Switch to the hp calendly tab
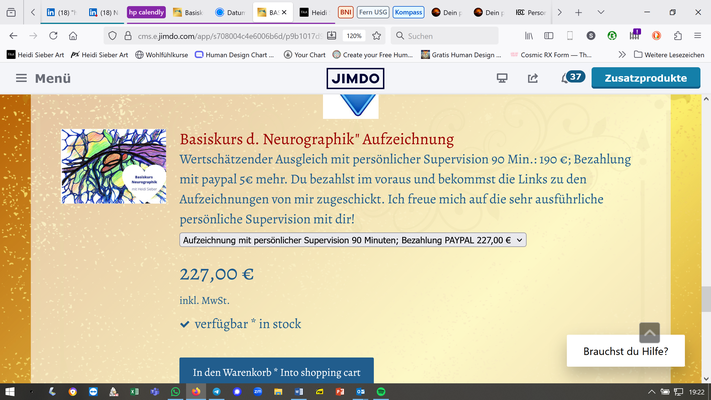This screenshot has height=400, width=711. click(146, 12)
